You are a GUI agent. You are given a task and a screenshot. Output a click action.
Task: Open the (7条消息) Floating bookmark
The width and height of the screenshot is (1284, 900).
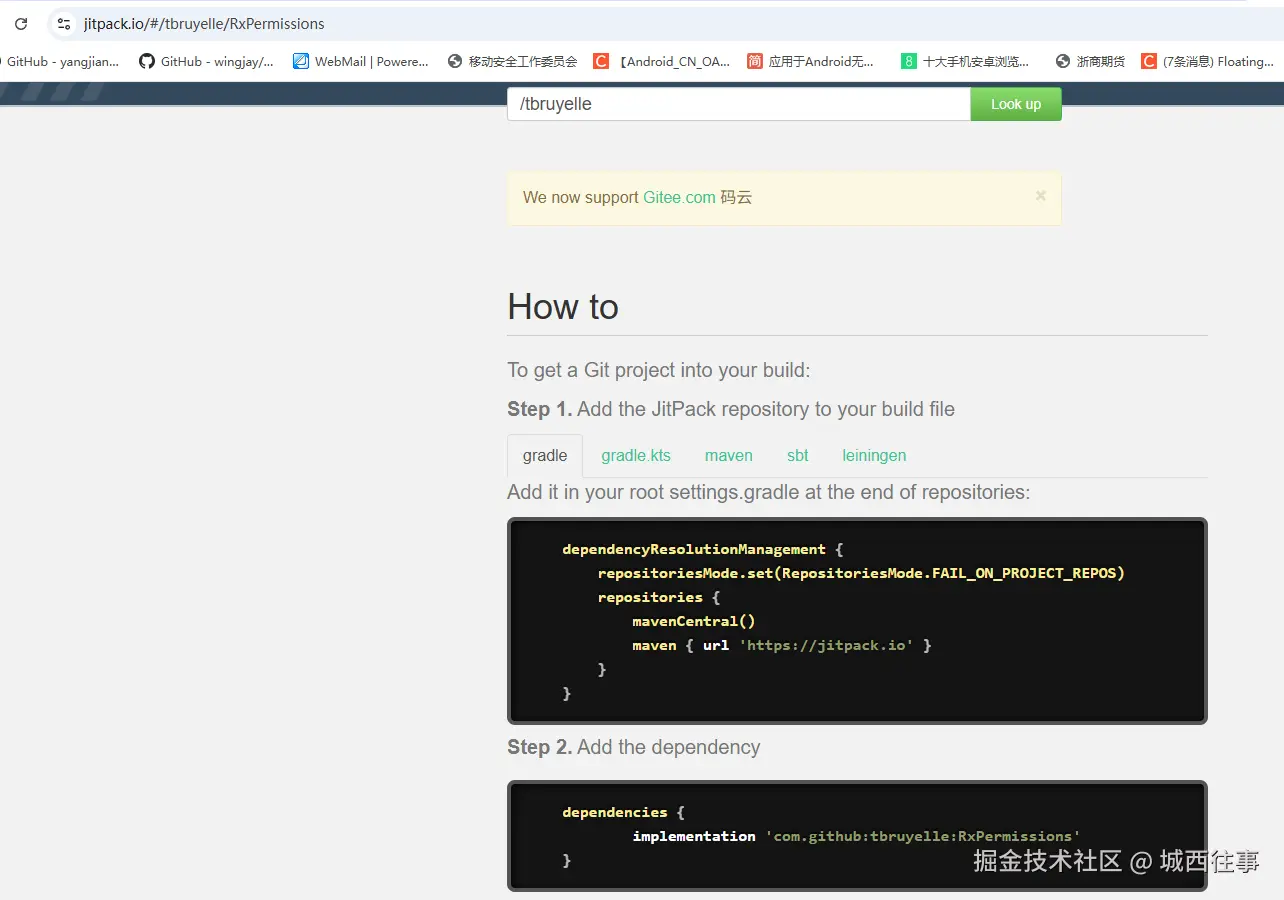[x=1208, y=61]
